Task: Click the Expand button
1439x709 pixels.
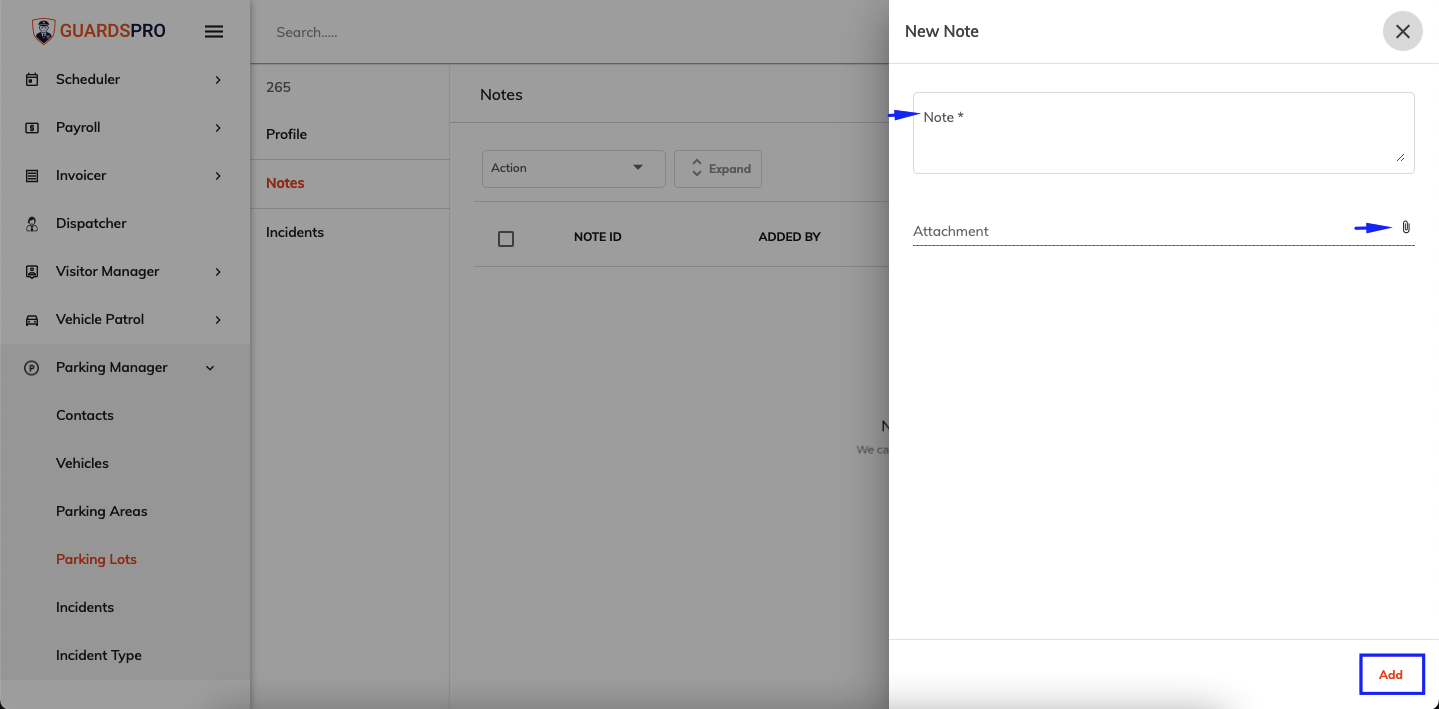Action: 718,168
